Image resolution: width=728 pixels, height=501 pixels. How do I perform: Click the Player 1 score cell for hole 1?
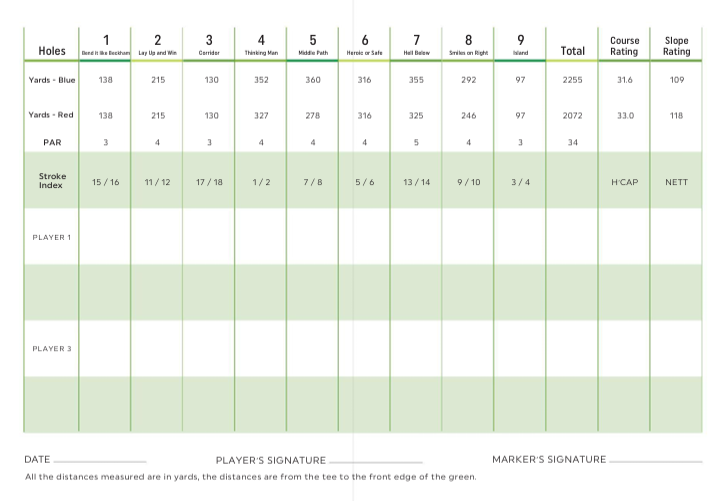[105, 237]
